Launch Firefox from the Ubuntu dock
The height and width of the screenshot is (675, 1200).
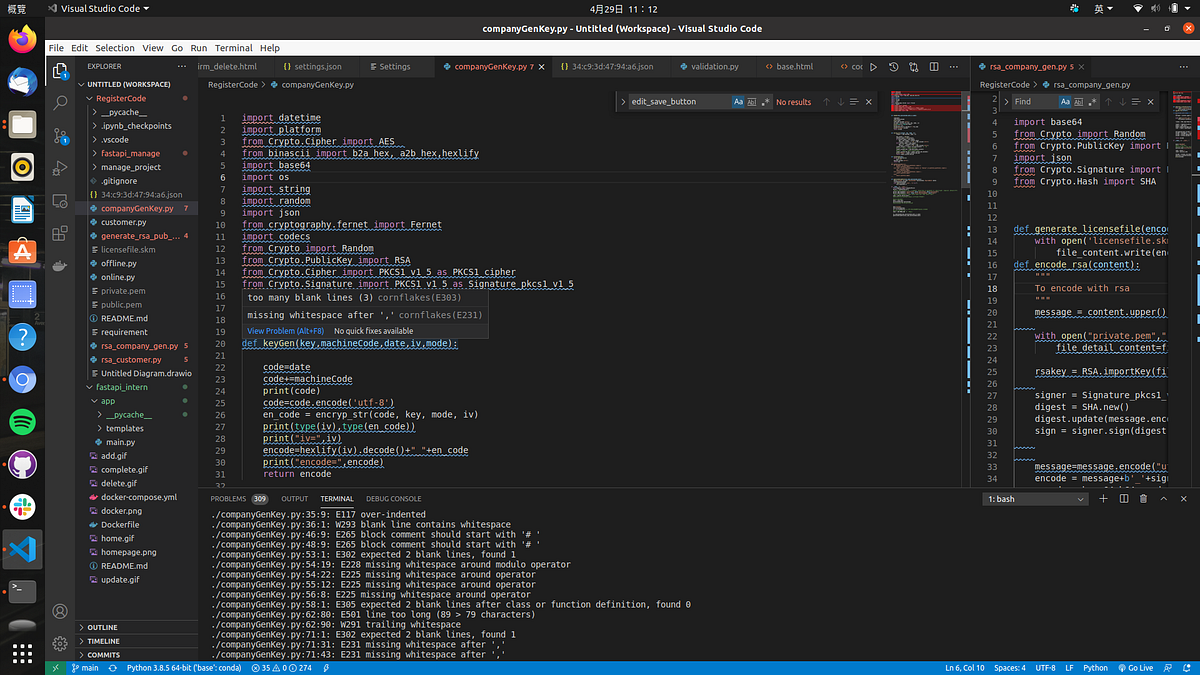pos(23,40)
